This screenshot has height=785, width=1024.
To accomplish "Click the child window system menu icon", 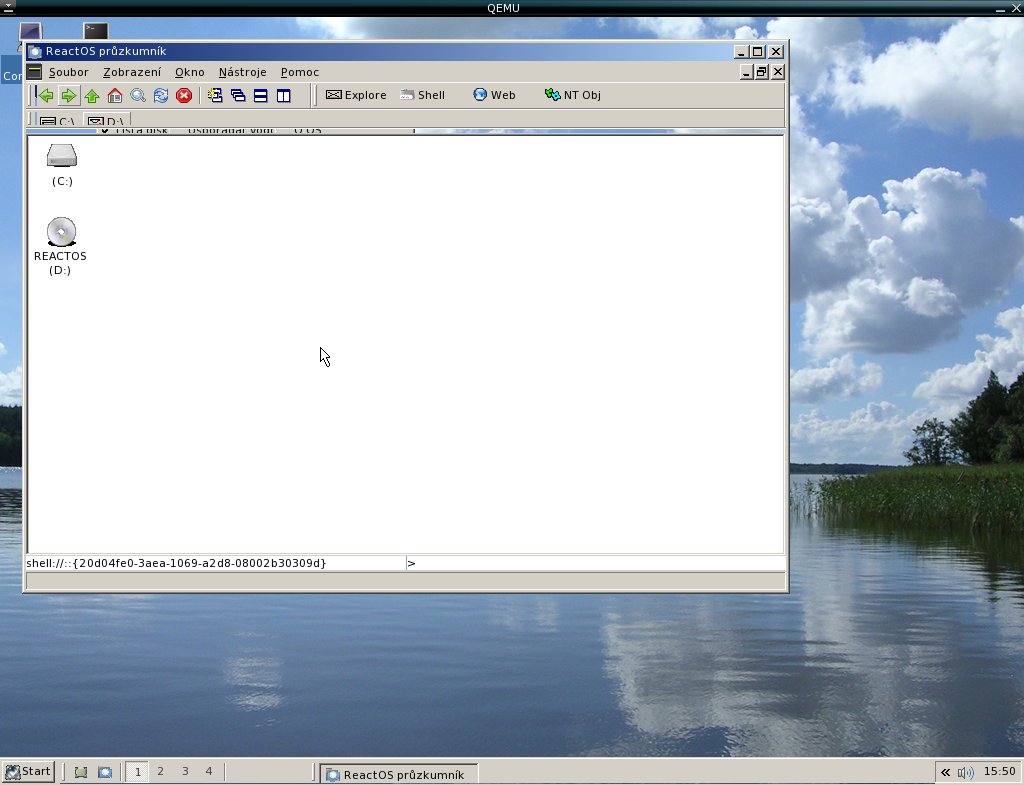I will [34, 72].
